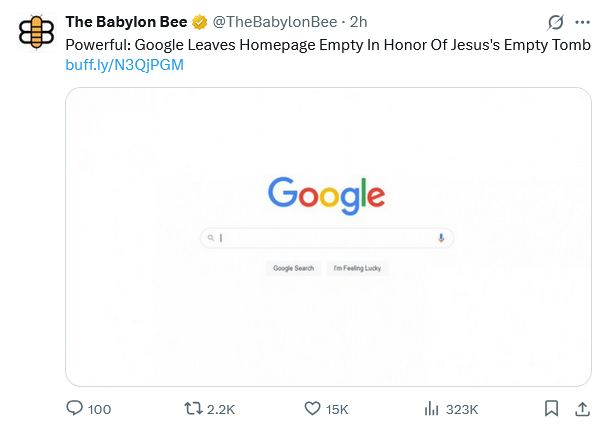Click the gold verified badge
This screenshot has height=431, width=609.
pyautogui.click(x=200, y=22)
